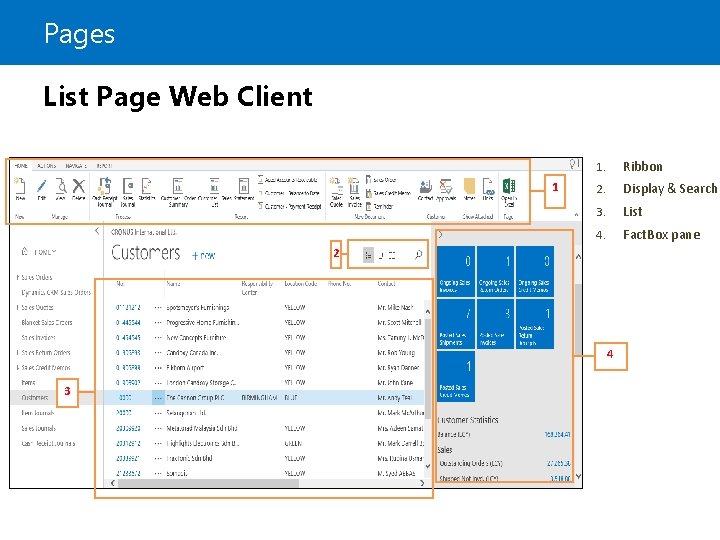Click the + new customer link
Screen dimensions: 720x540
(x=203, y=255)
